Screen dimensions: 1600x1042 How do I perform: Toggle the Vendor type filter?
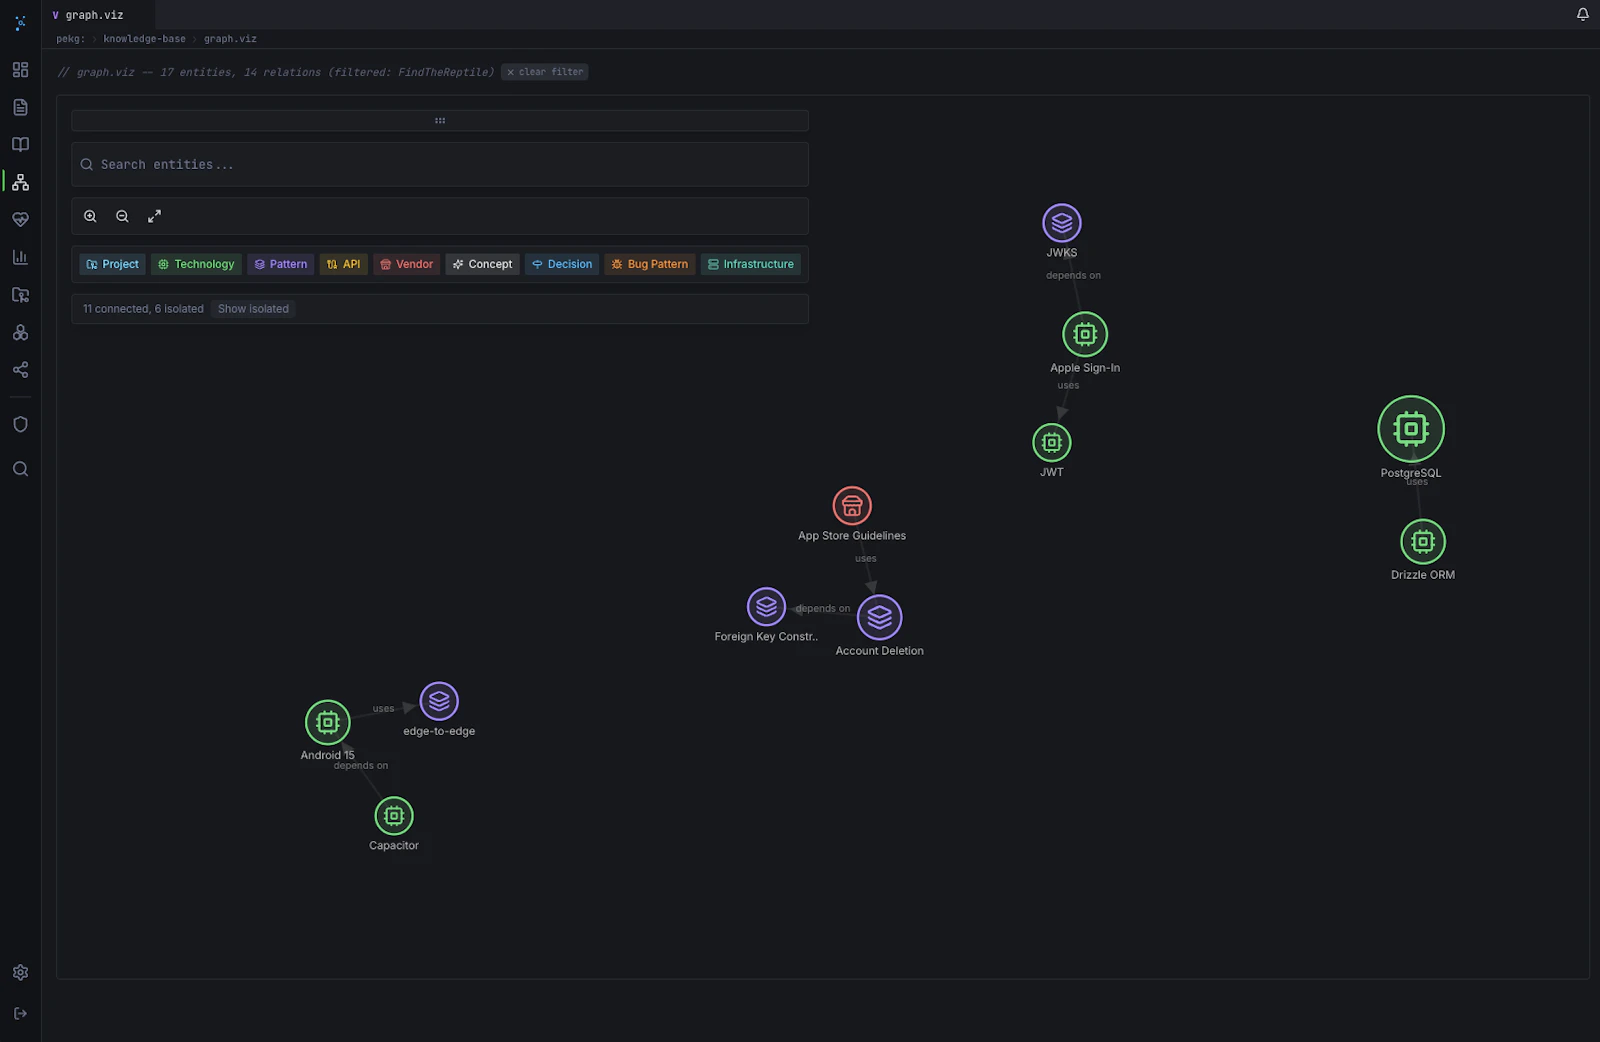pos(407,264)
